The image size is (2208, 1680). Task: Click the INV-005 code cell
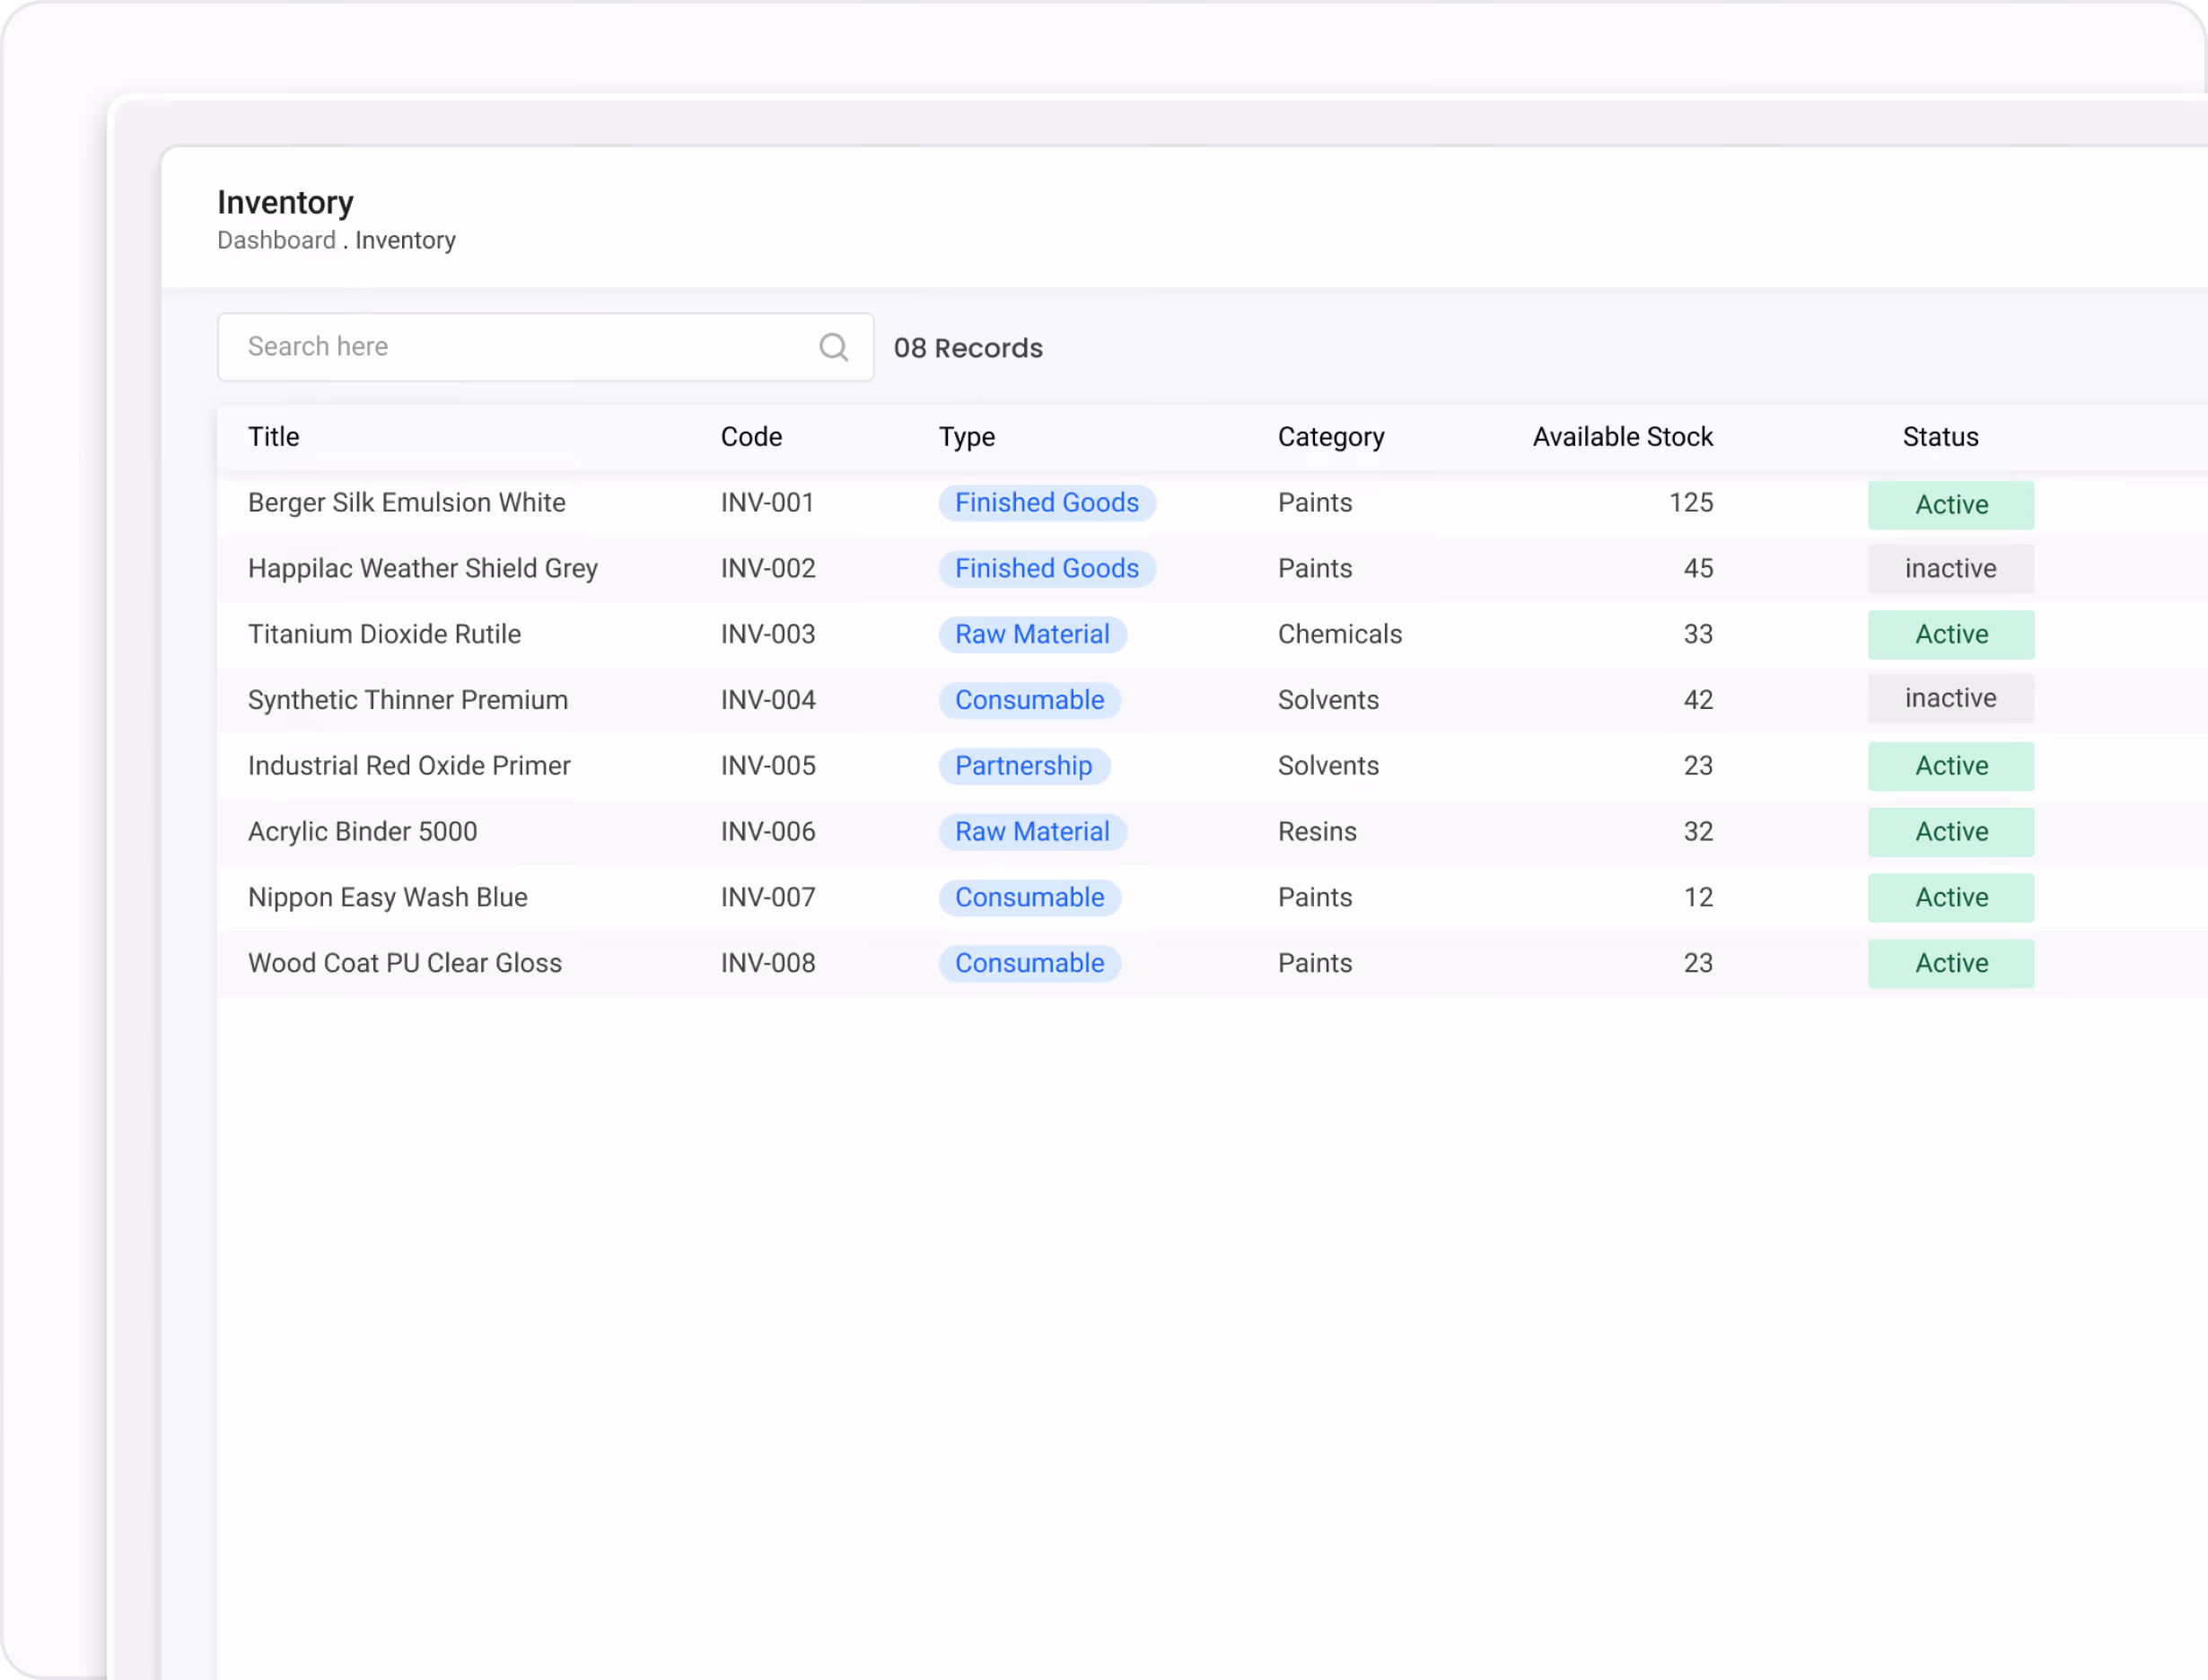coord(768,766)
